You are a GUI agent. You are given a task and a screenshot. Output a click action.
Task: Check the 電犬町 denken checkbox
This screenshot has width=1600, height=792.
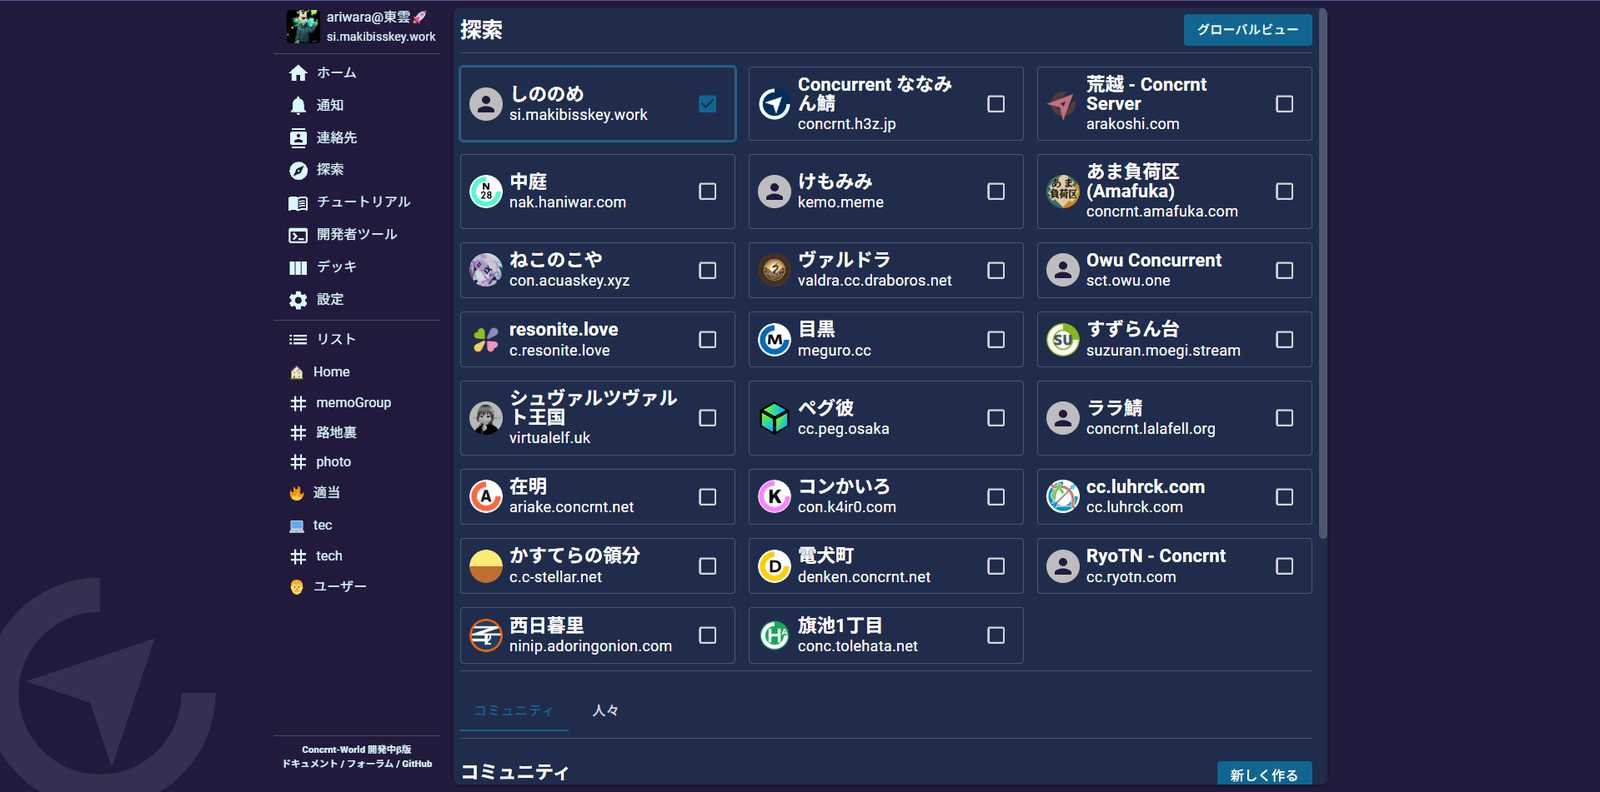996,566
